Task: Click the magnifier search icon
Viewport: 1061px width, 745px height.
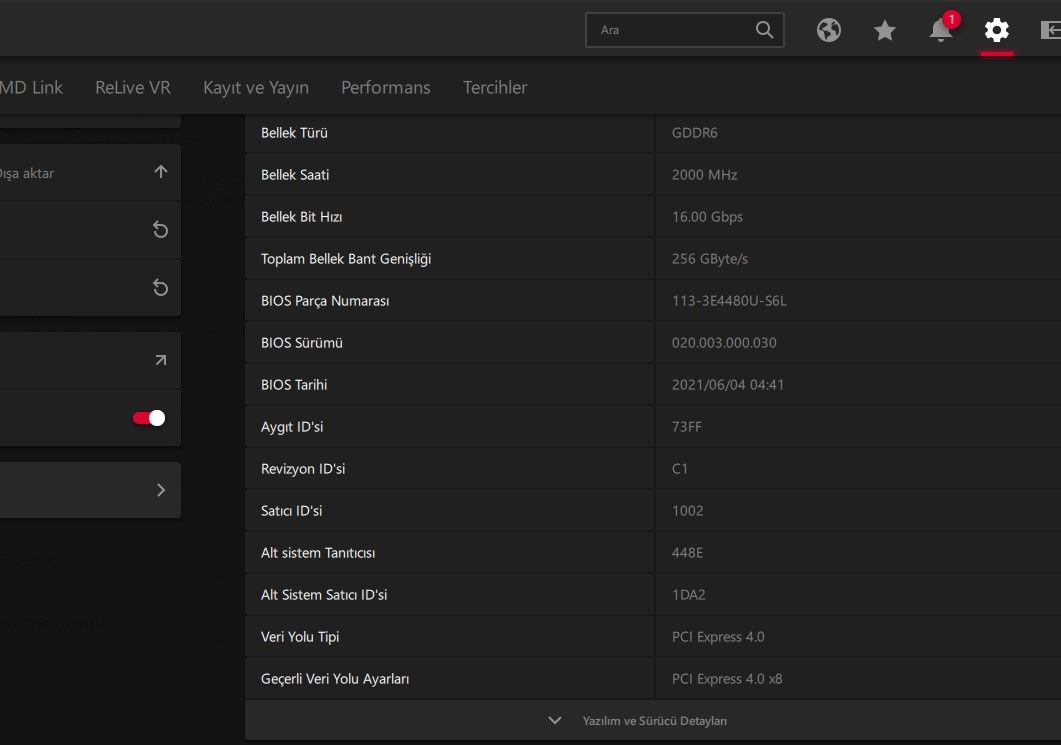Action: pos(765,30)
